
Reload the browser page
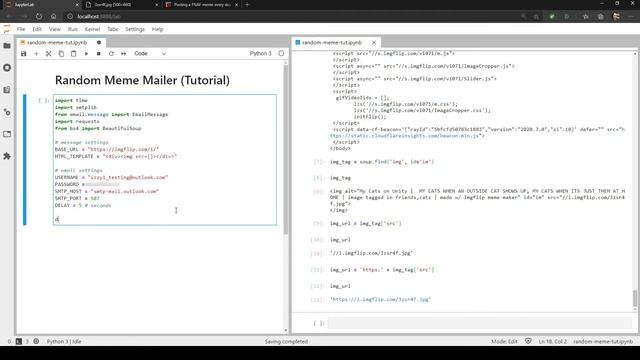point(39,16)
